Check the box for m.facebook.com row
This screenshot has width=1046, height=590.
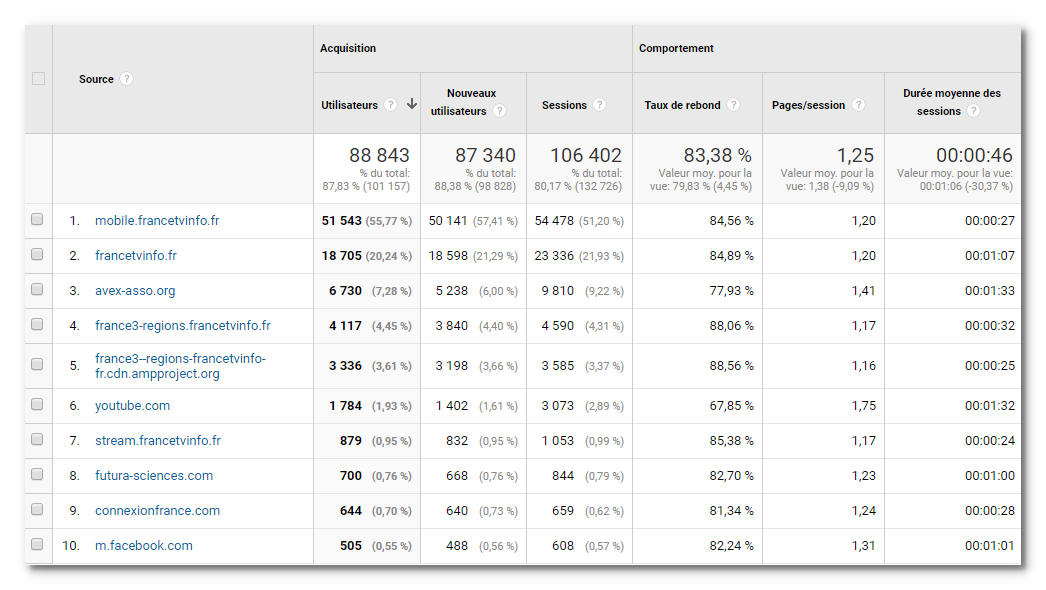pyautogui.click(x=37, y=545)
